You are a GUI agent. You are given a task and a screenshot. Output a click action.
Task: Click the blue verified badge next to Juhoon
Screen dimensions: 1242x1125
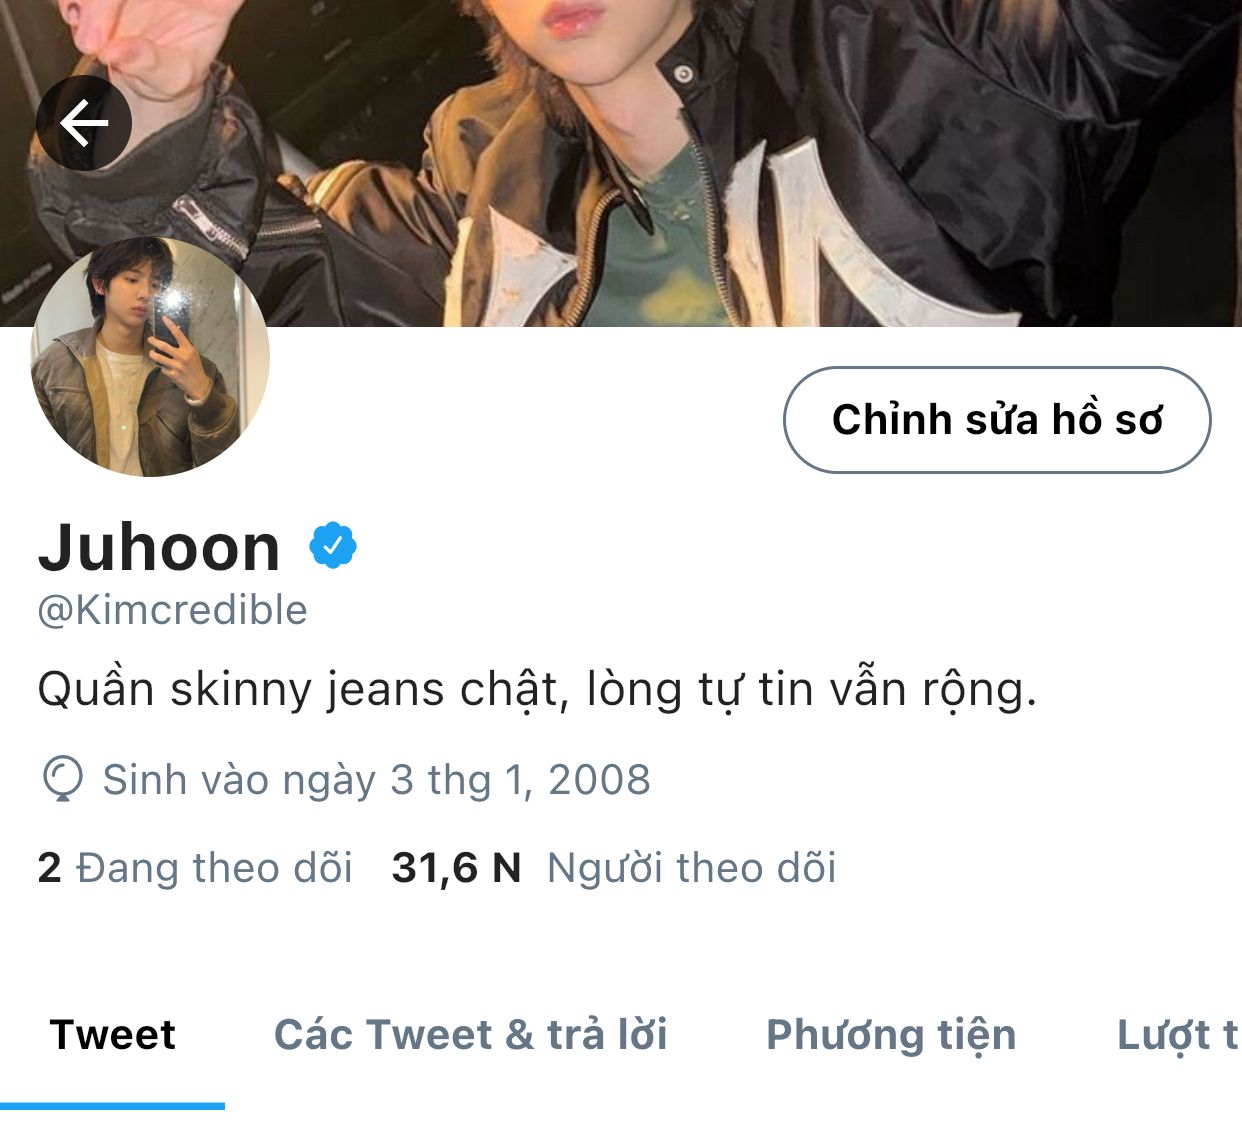[333, 546]
